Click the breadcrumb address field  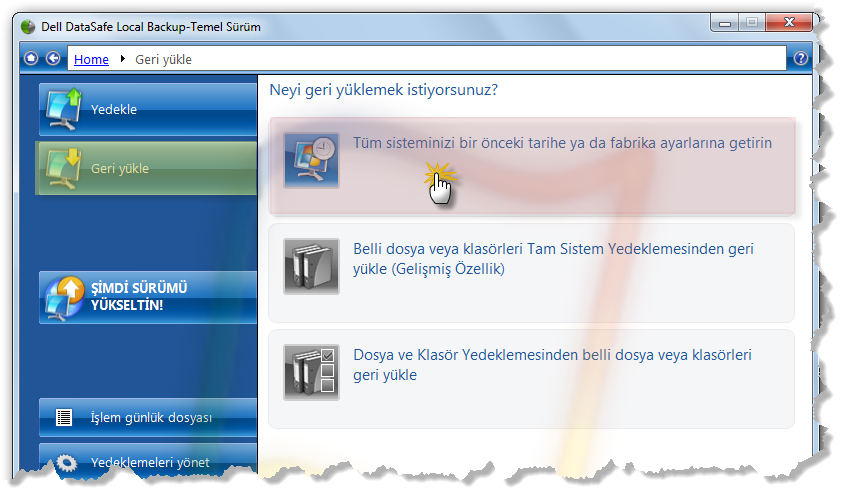click(x=427, y=58)
